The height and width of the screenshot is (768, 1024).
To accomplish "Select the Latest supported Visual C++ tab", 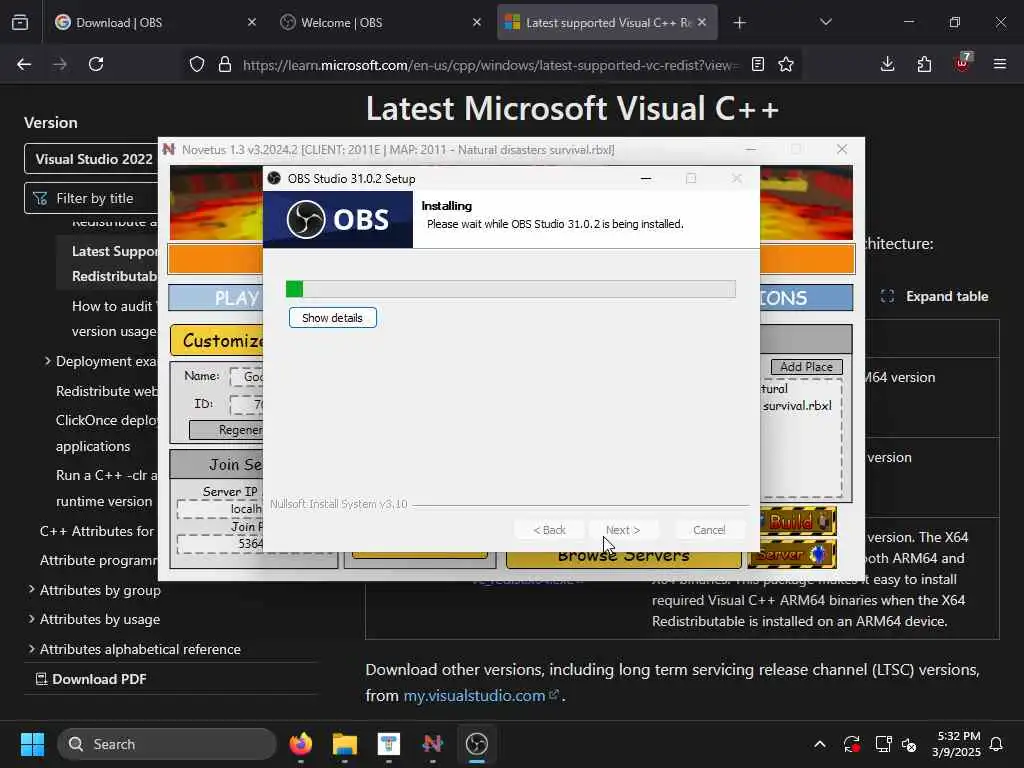I will [x=607, y=23].
